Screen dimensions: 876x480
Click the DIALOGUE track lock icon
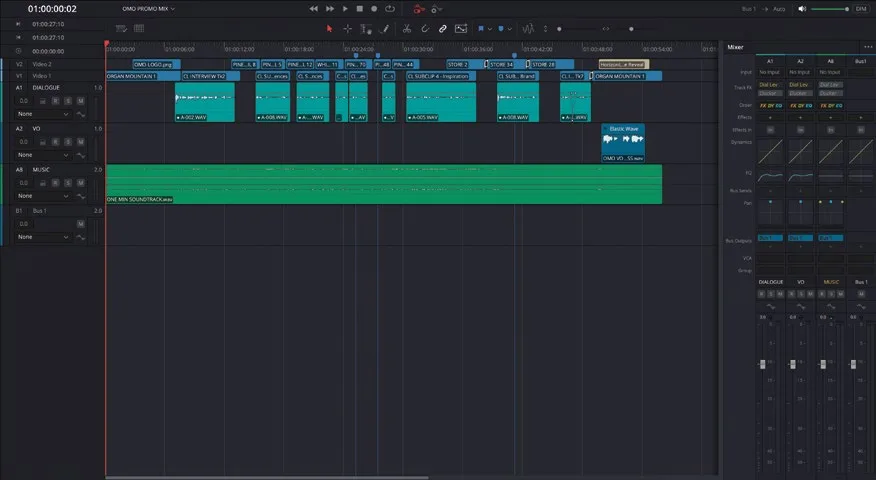[42, 101]
